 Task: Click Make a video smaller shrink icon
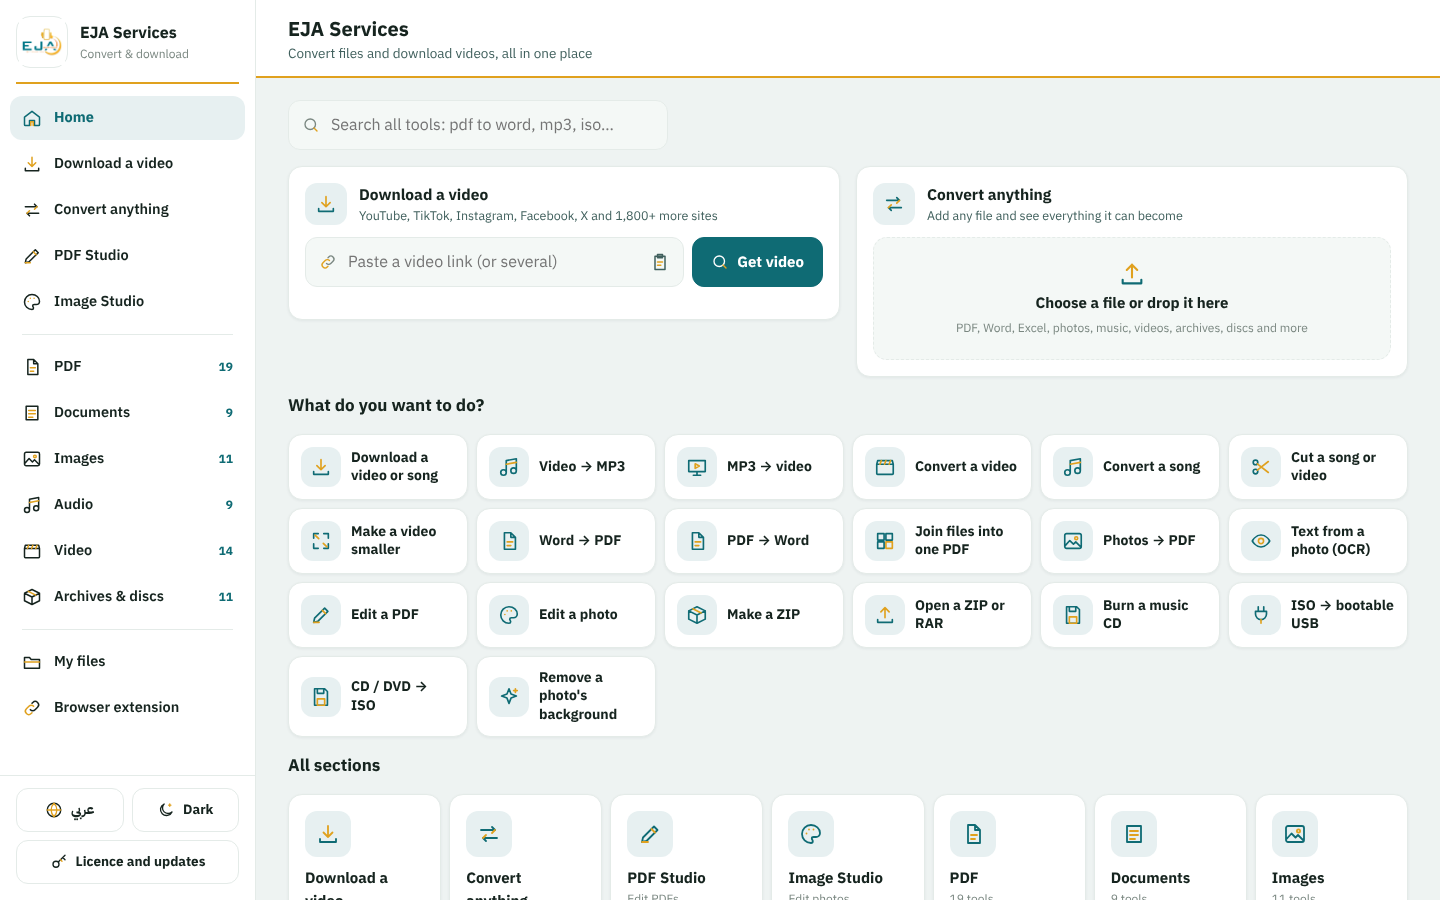[x=321, y=541]
